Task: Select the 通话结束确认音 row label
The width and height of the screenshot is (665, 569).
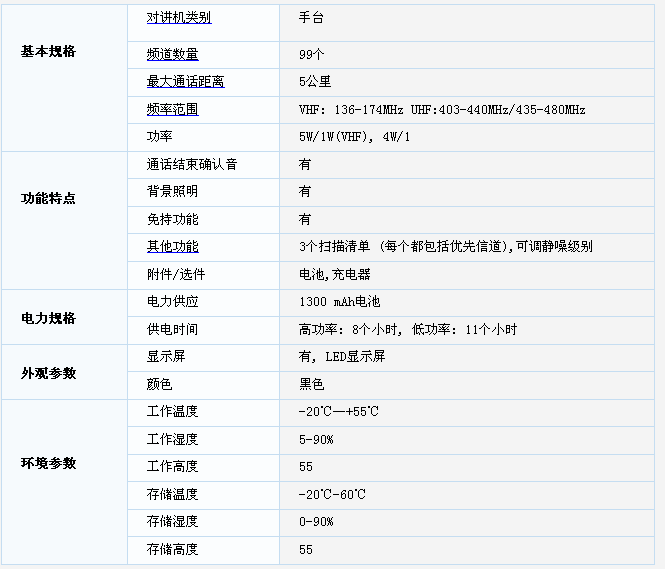Action: pyautogui.click(x=192, y=164)
